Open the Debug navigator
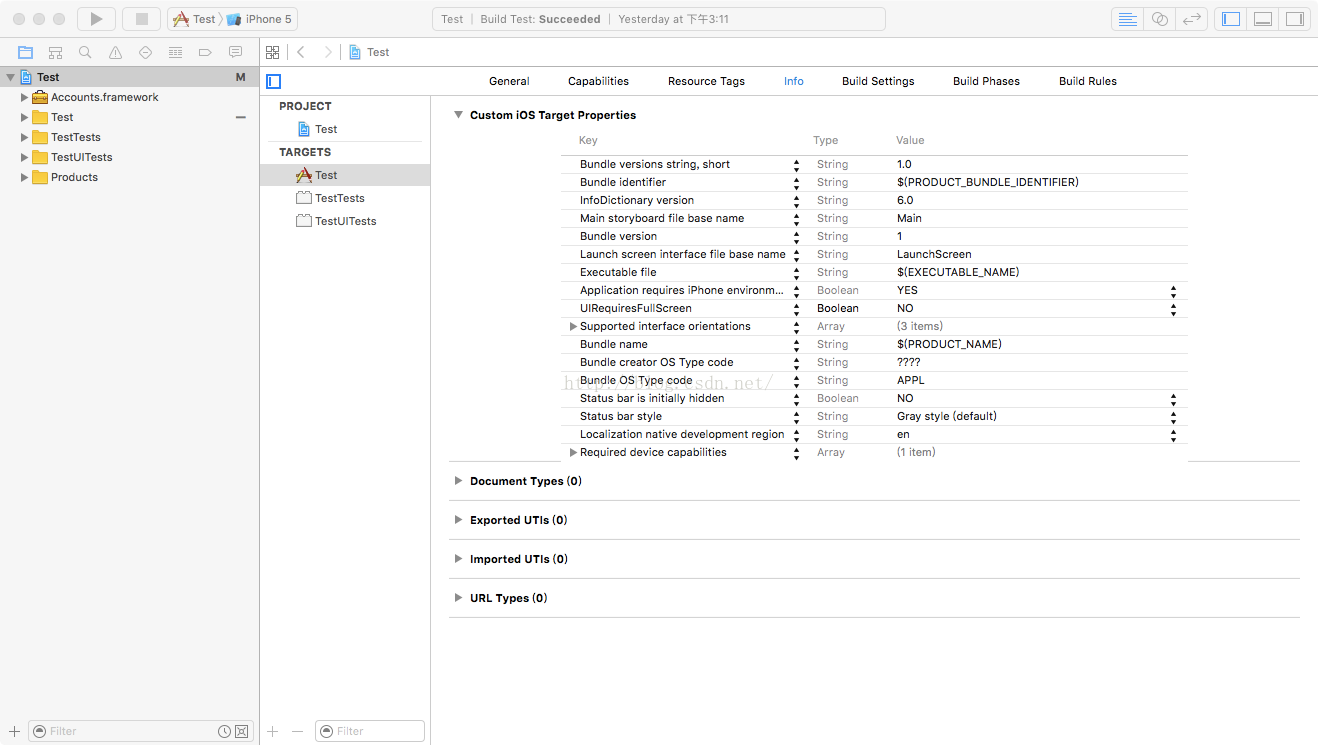1318x745 pixels. coord(175,52)
